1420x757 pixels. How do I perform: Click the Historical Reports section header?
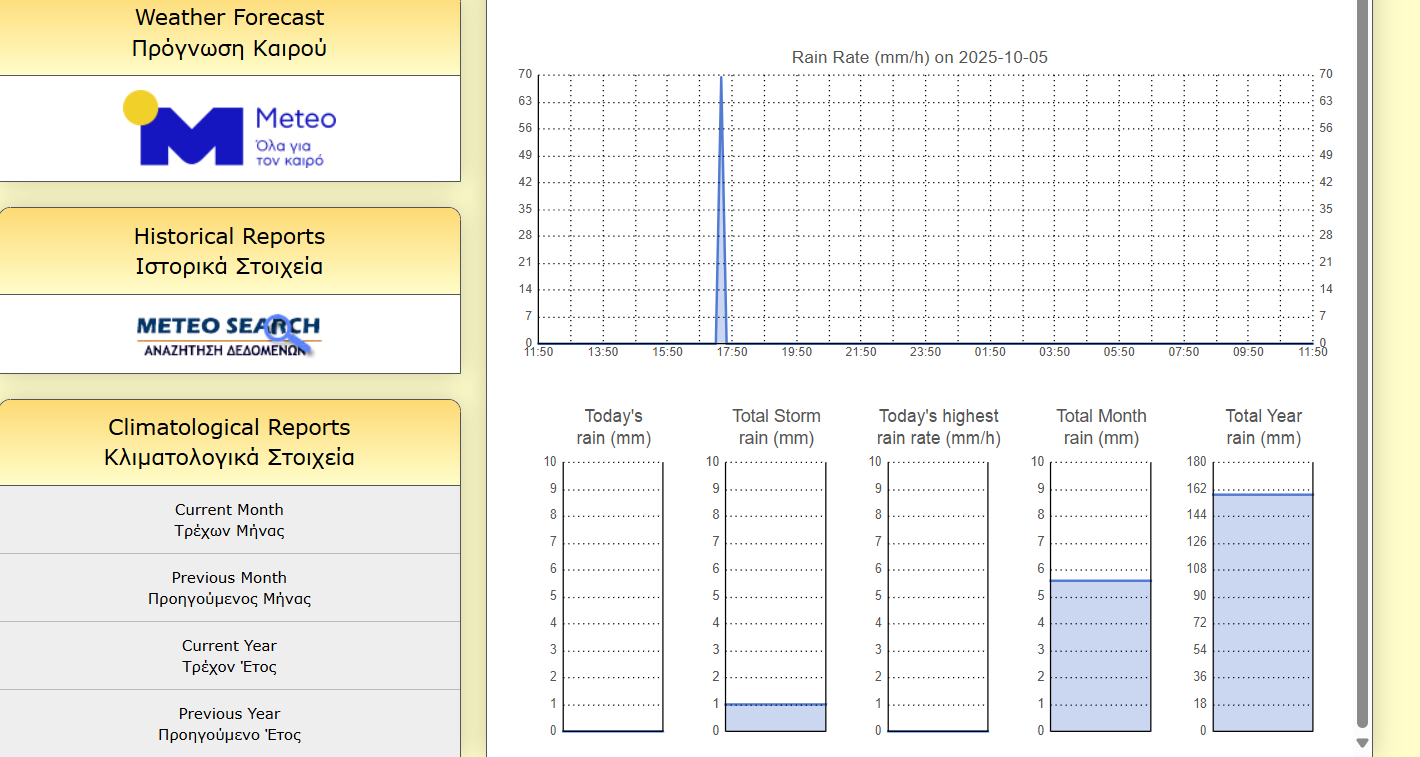230,251
